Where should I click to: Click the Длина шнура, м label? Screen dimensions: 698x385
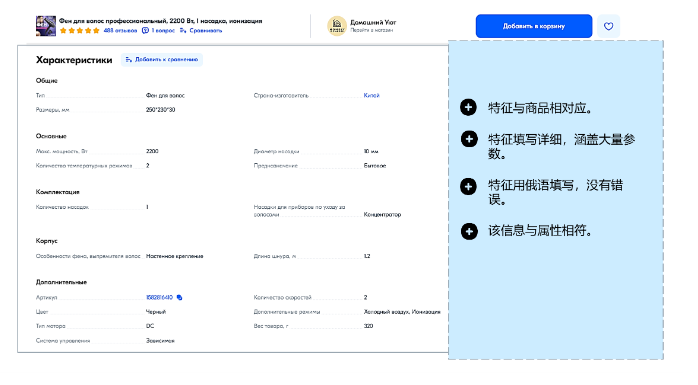[x=275, y=256]
